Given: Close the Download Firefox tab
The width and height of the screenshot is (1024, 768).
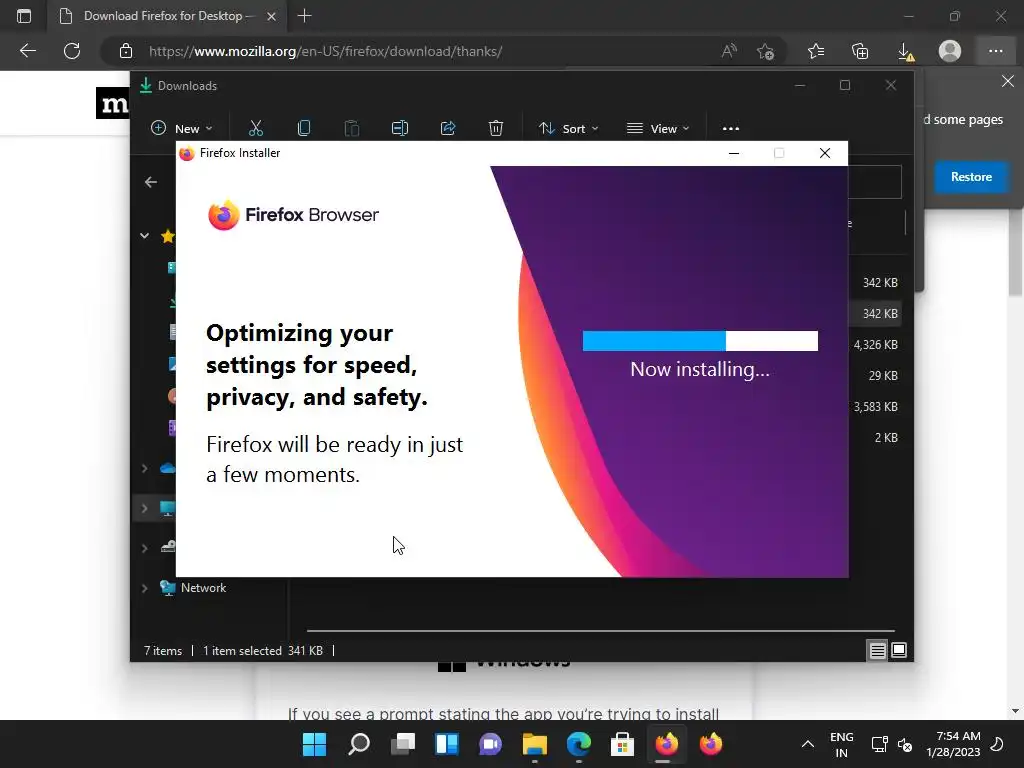Looking at the screenshot, I should click(272, 16).
